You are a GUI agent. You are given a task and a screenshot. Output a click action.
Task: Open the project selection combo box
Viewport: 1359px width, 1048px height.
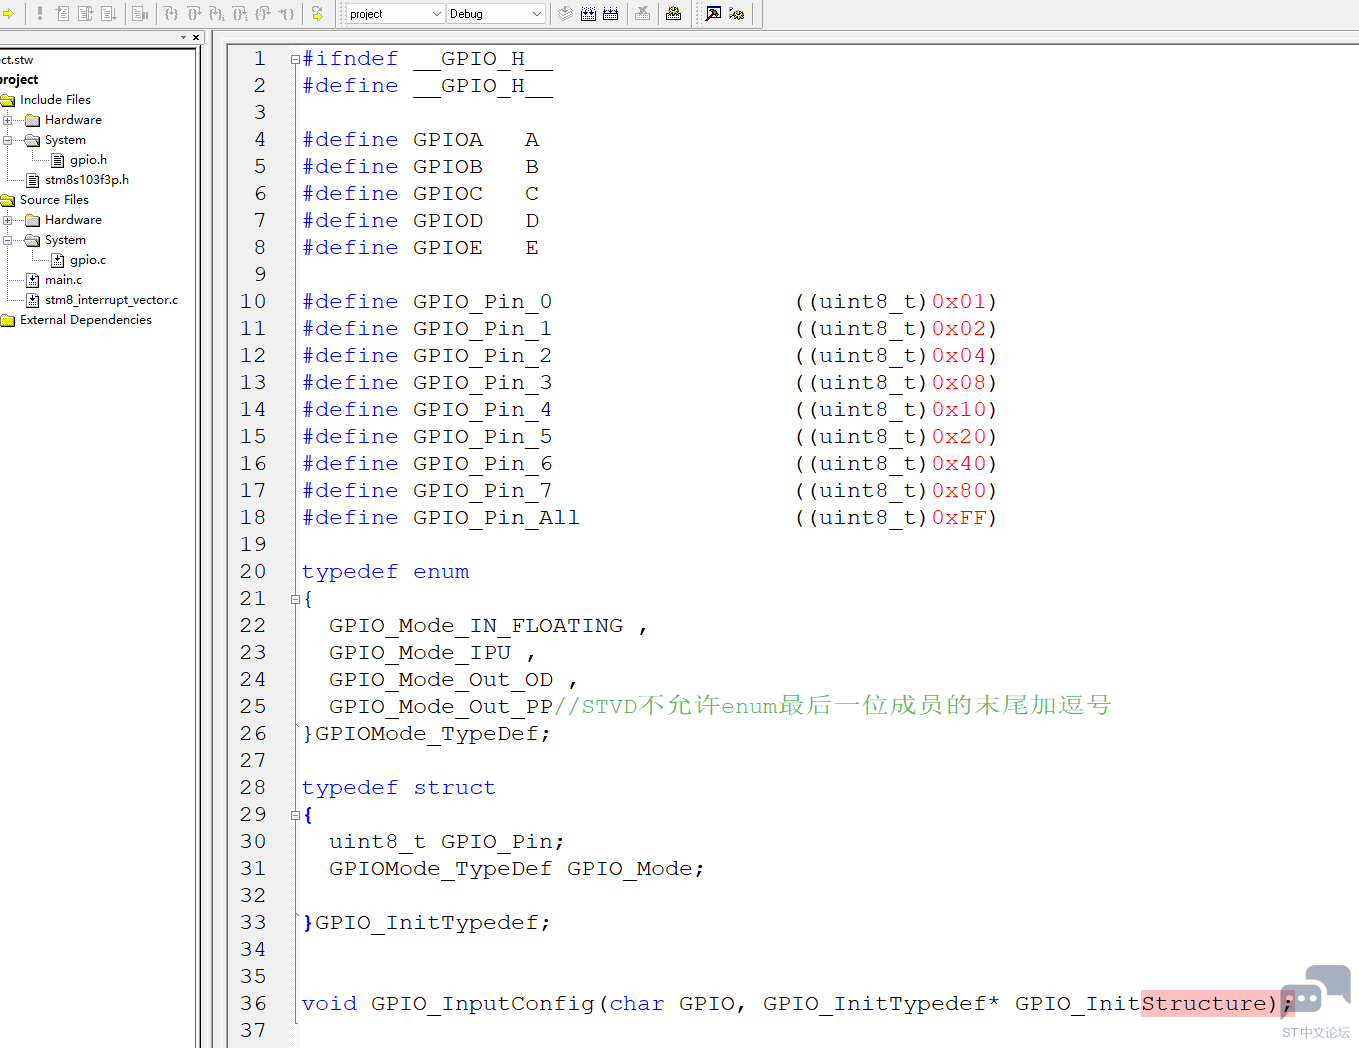pos(396,14)
